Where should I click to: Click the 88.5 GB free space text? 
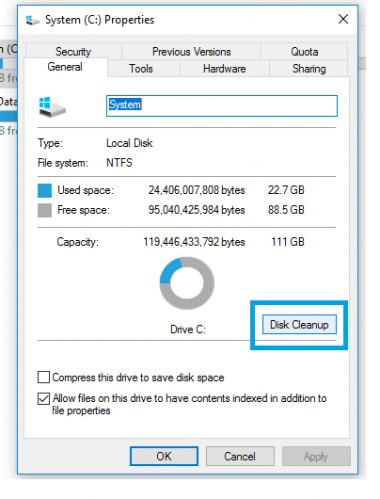coord(286,210)
